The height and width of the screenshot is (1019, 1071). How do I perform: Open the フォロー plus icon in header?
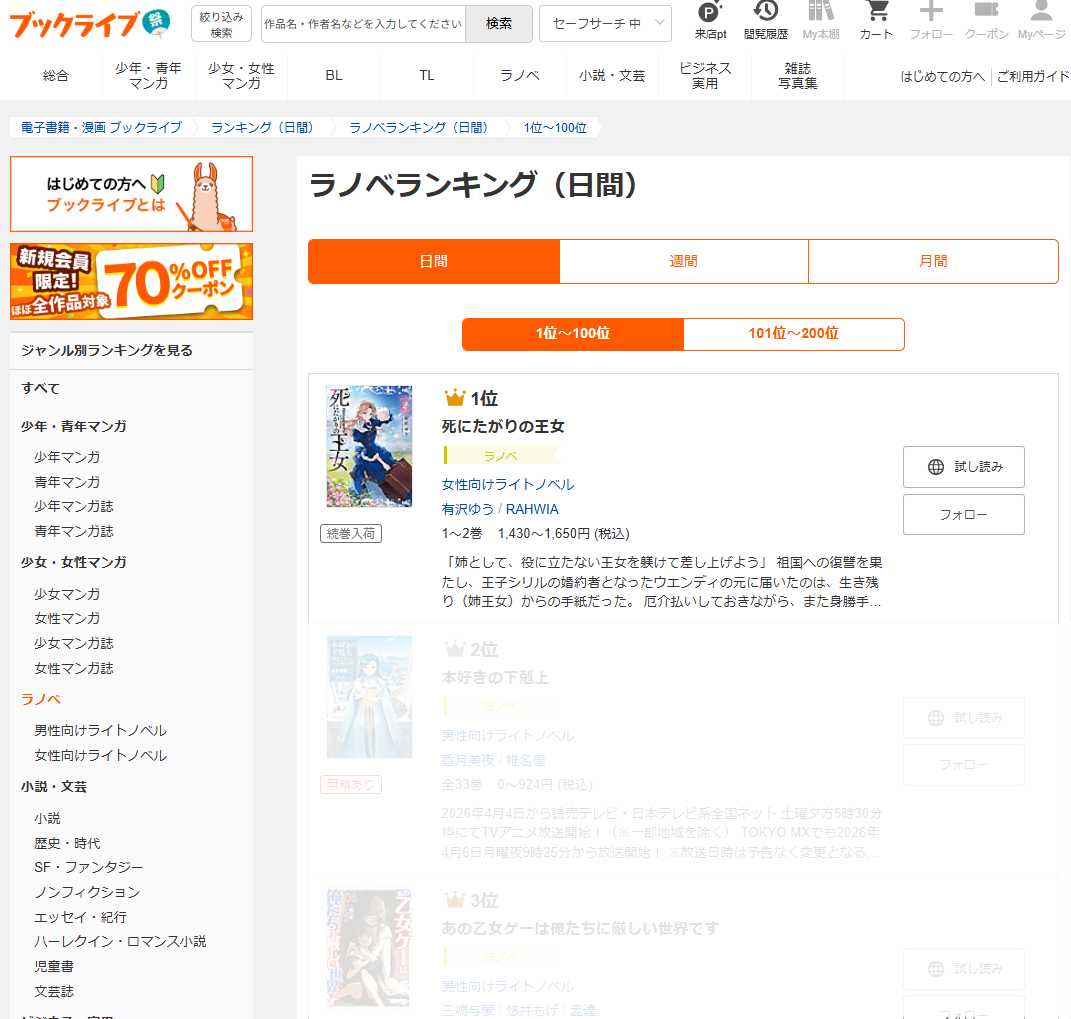(x=931, y=20)
